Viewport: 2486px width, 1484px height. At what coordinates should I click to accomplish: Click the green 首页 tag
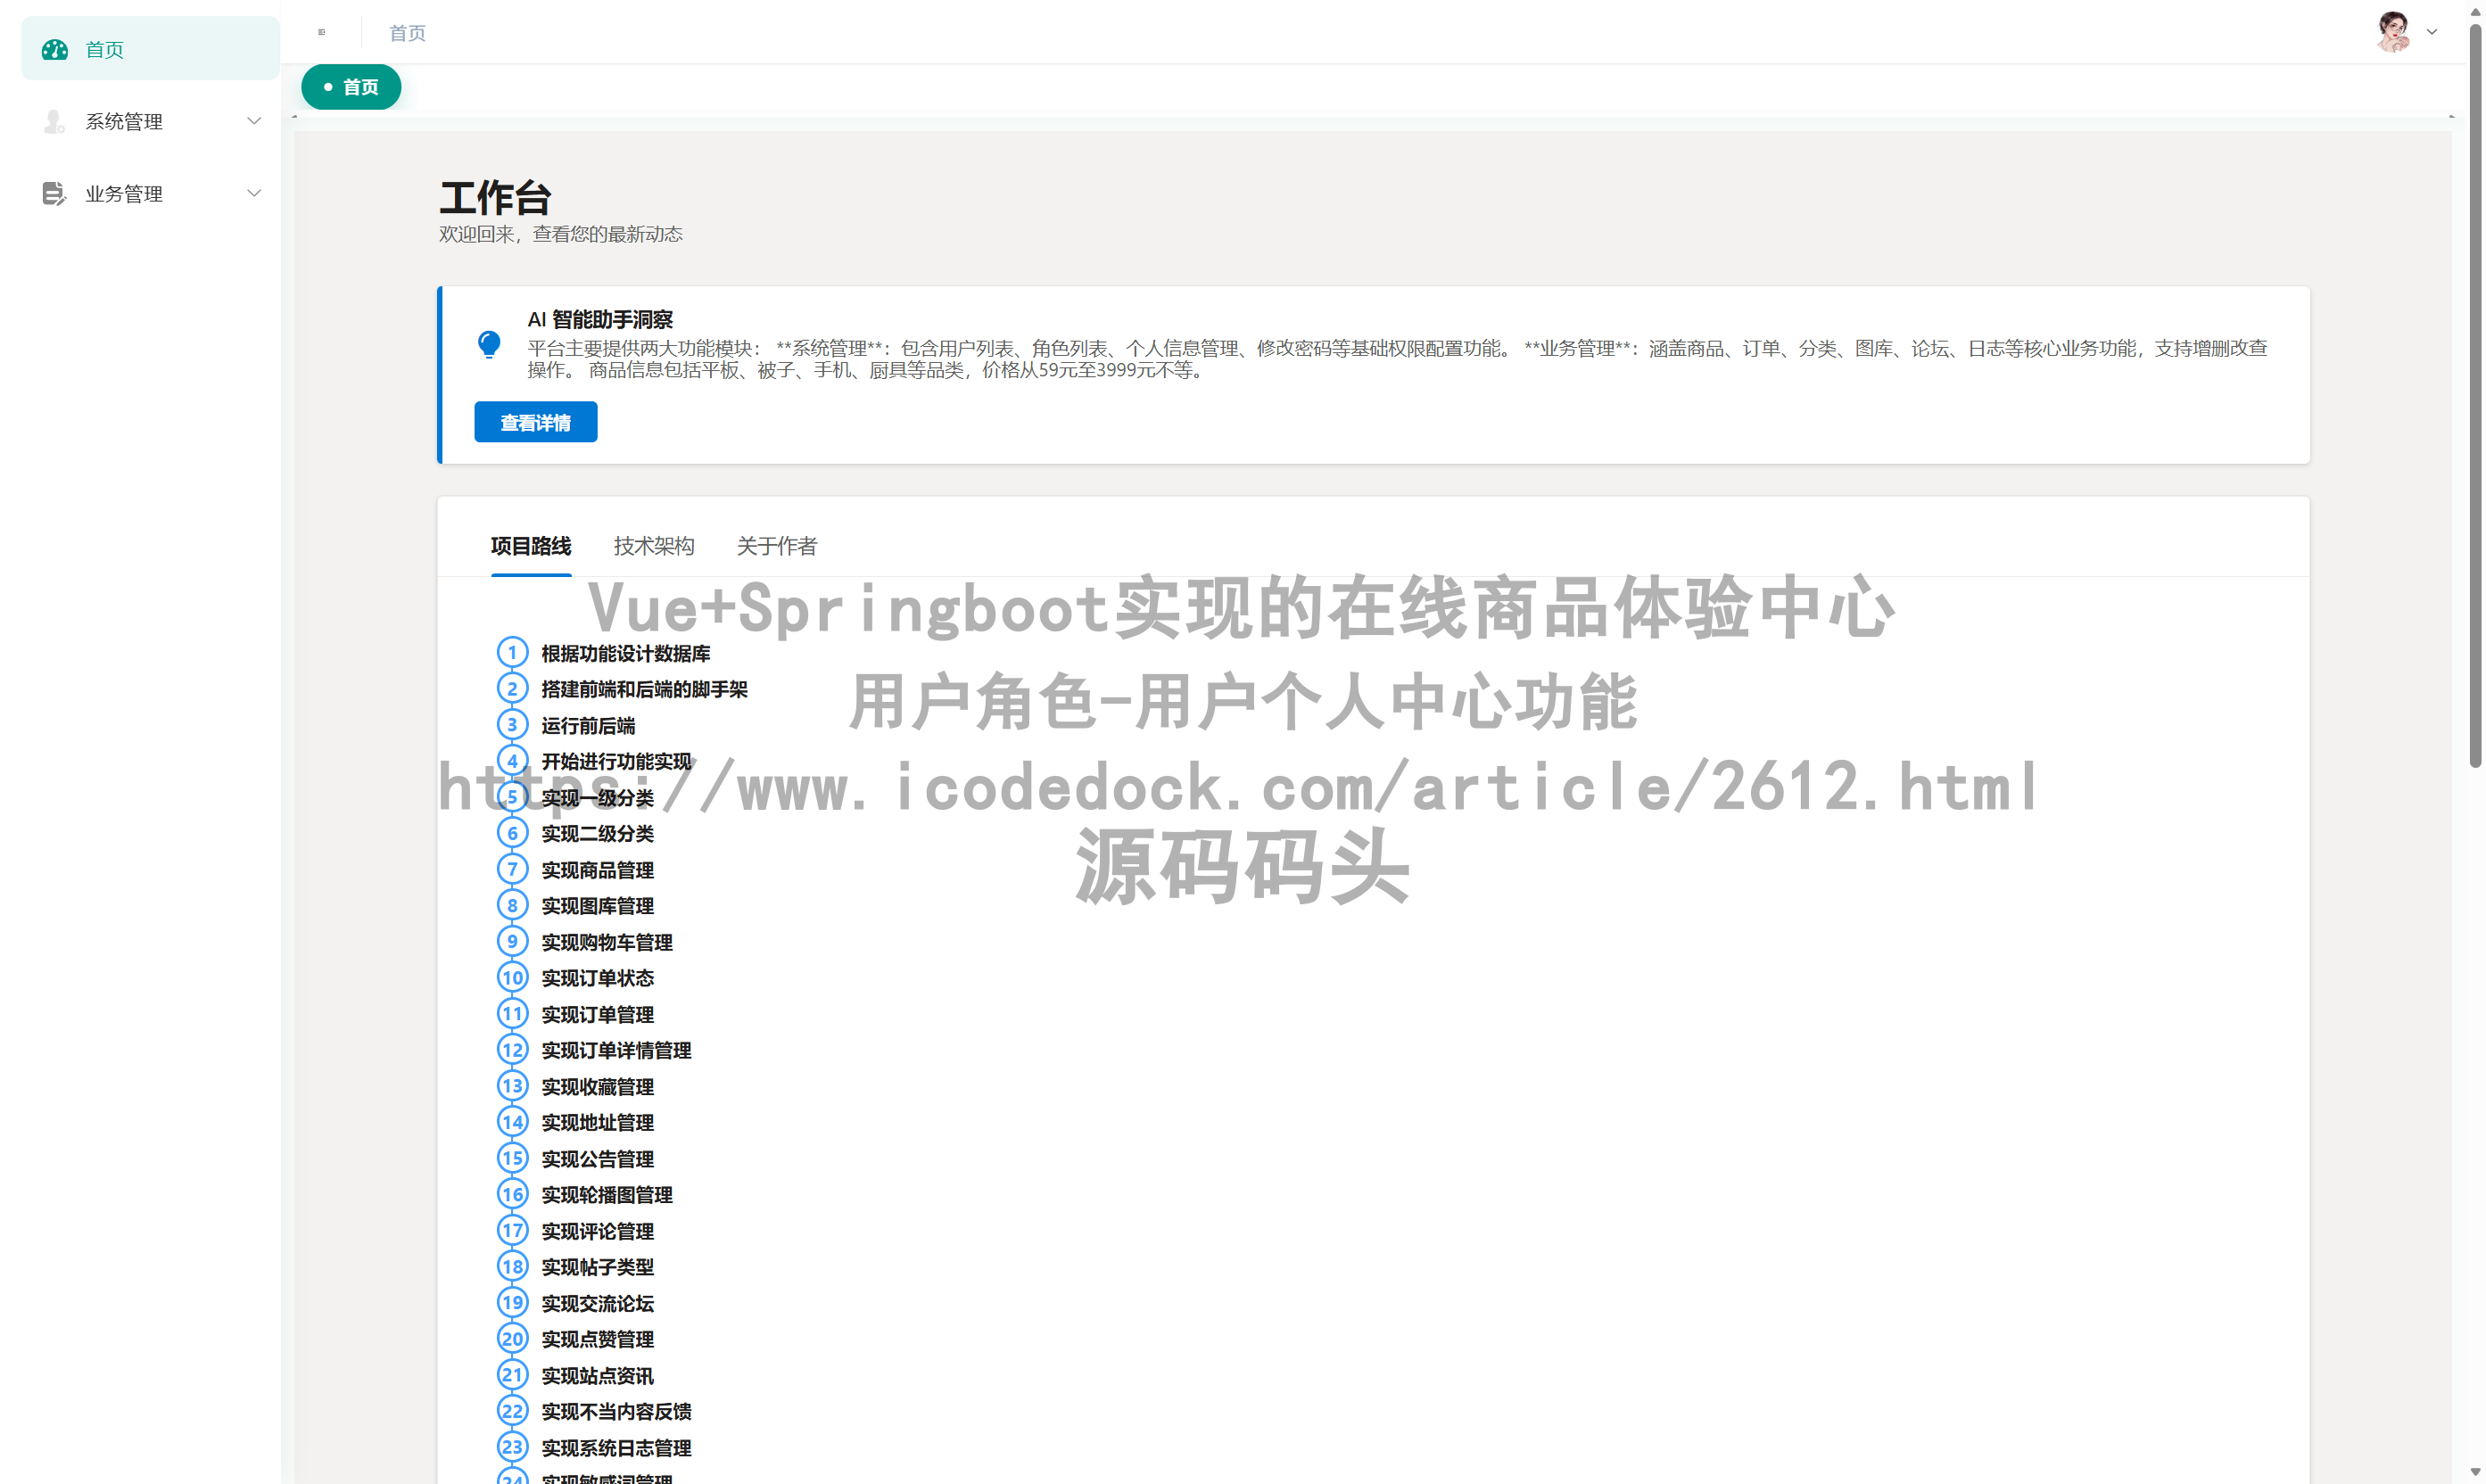[x=351, y=87]
